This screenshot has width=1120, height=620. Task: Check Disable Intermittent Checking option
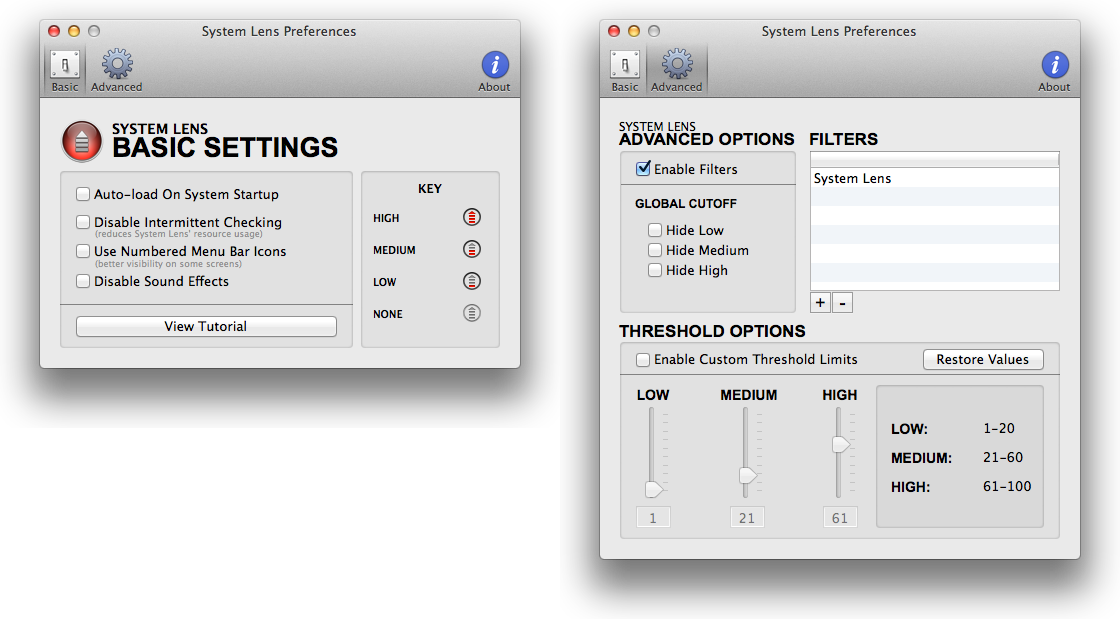click(x=84, y=222)
